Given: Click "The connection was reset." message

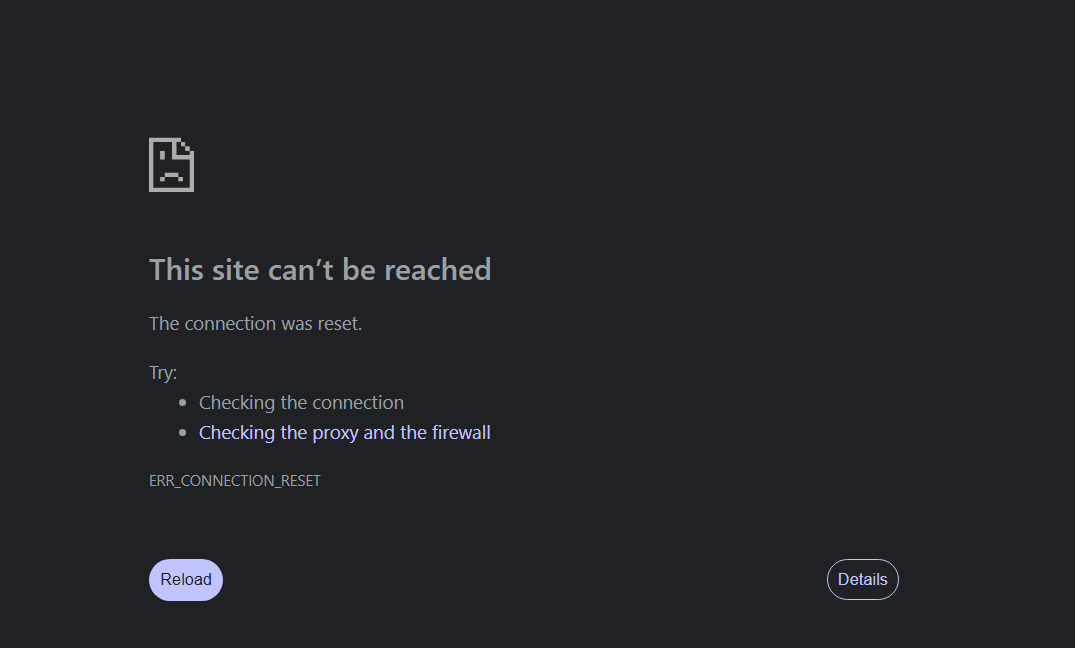Looking at the screenshot, I should click(x=255, y=323).
